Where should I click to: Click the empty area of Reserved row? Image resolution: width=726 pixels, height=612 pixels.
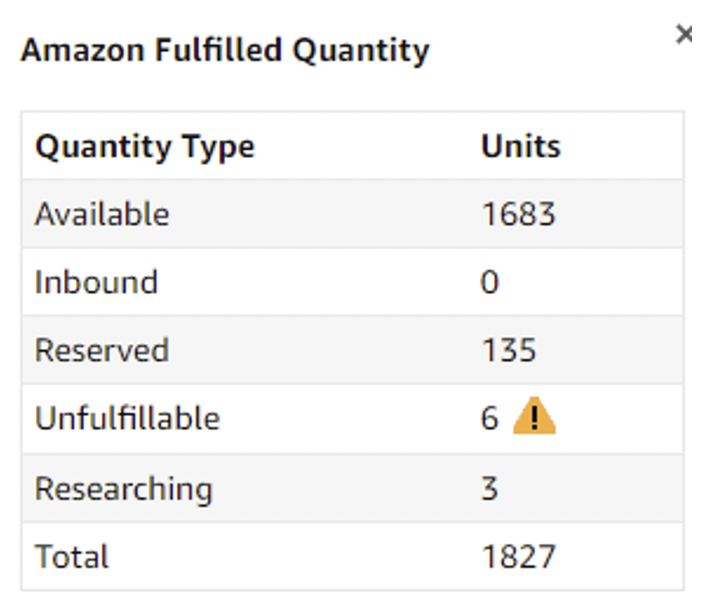click(x=324, y=350)
